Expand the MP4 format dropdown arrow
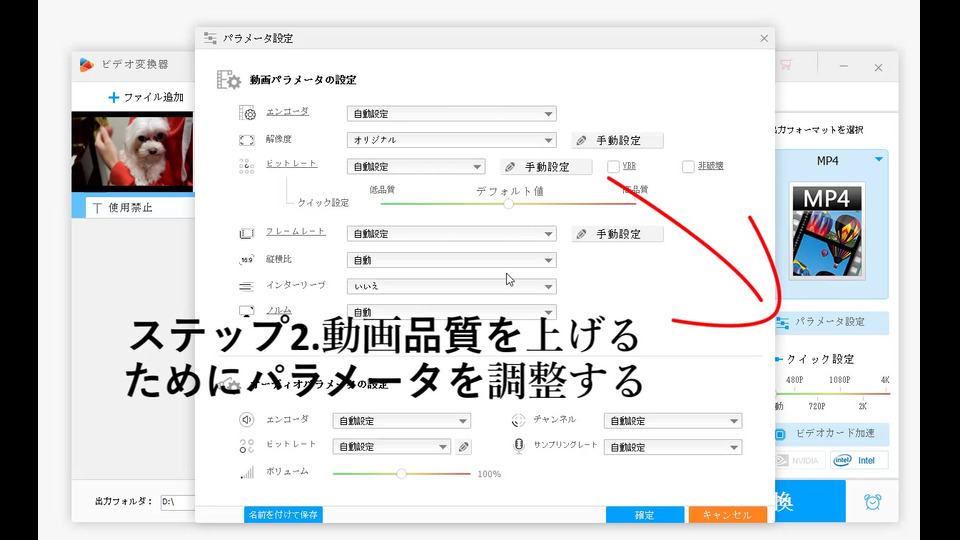Viewport: 960px width, 540px height. (879, 160)
